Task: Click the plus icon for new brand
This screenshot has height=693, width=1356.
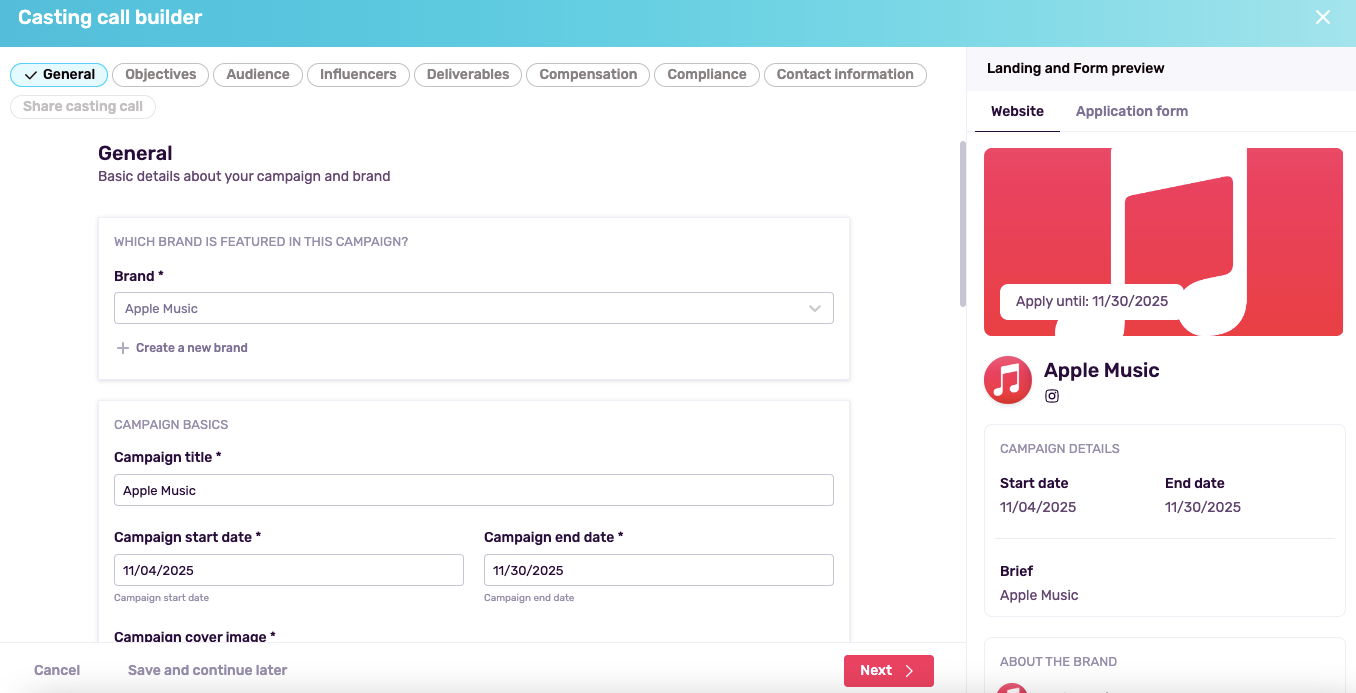Action: coord(123,348)
